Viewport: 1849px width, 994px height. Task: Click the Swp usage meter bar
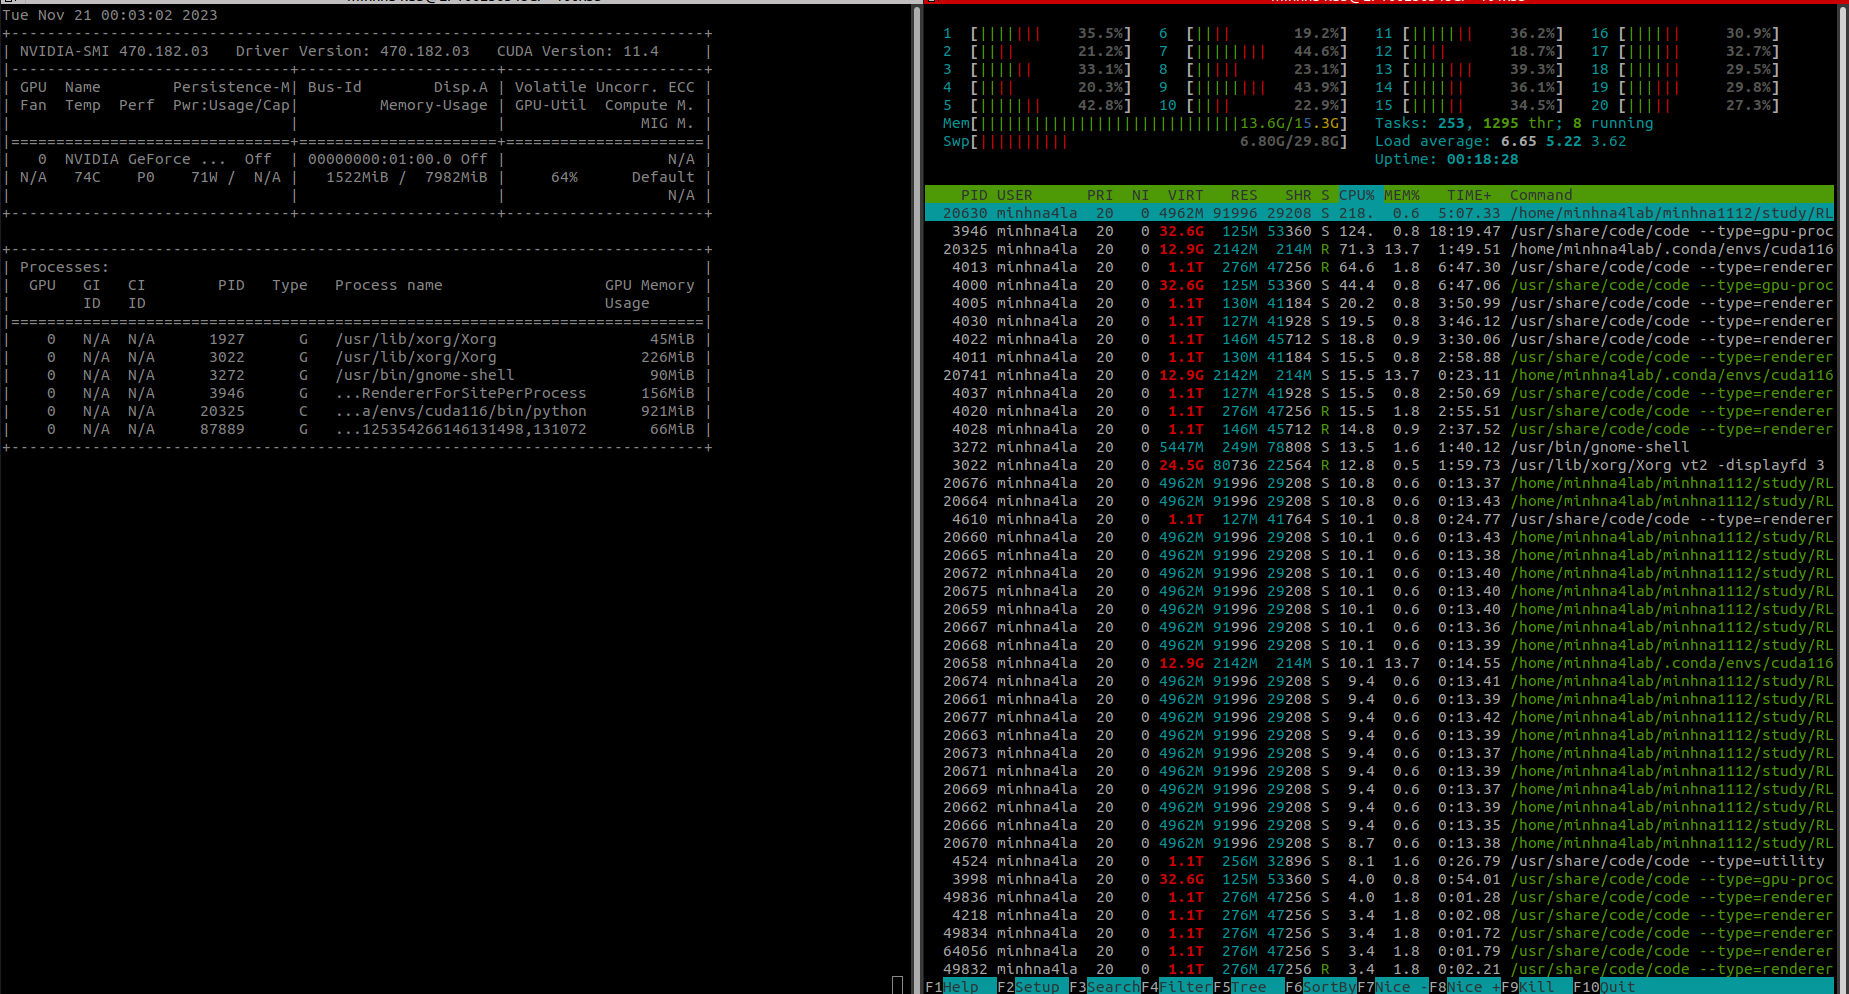tap(1145, 141)
